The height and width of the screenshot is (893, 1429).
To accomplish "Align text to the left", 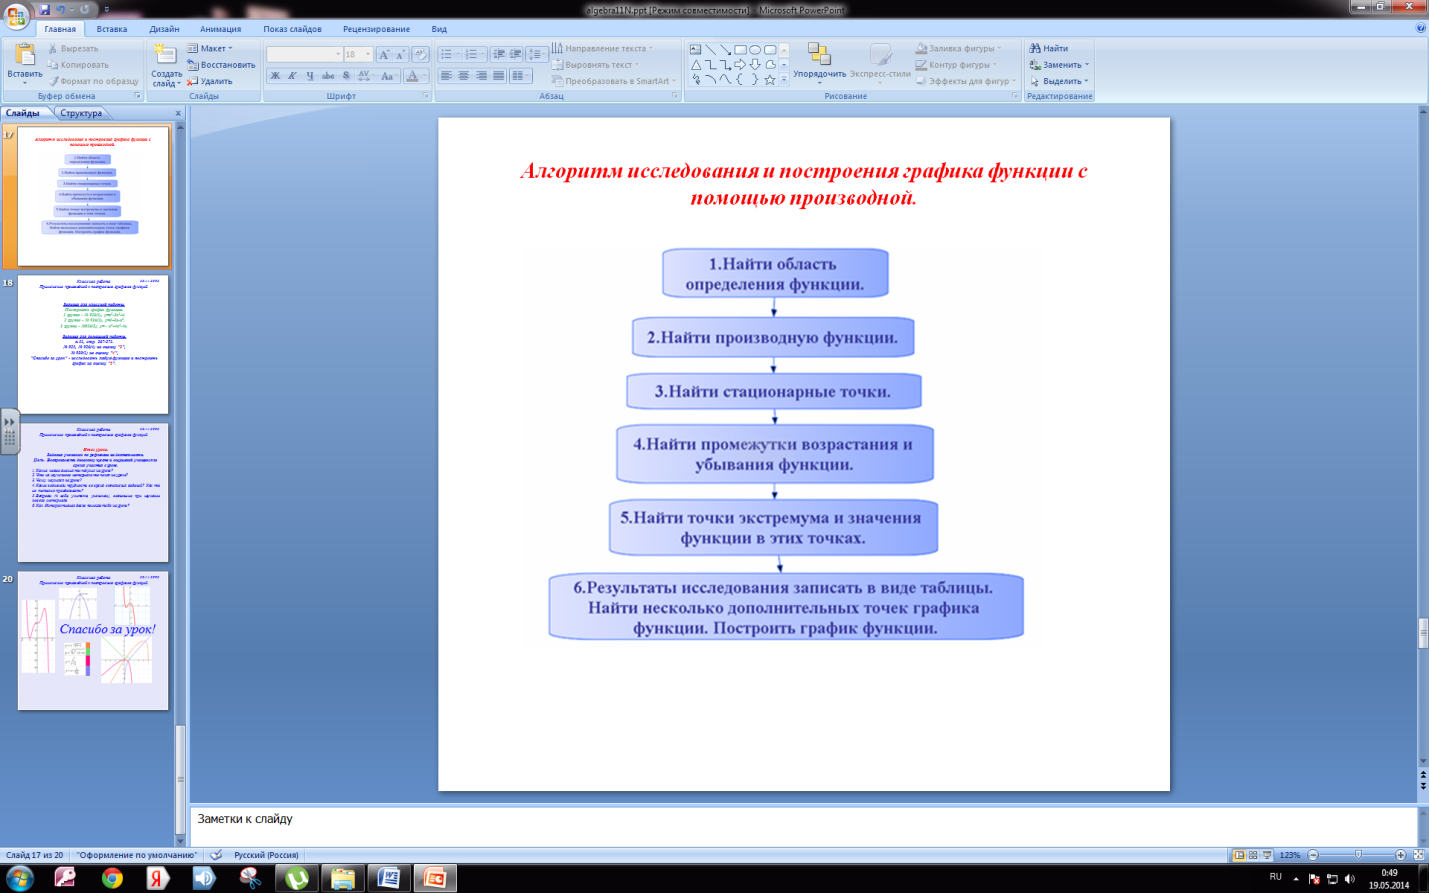I will click(446, 76).
